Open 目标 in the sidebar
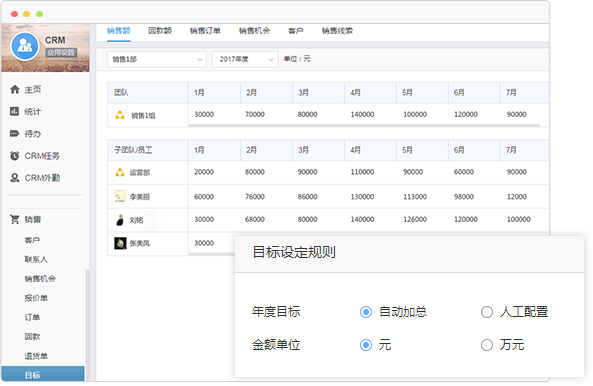The image size is (593, 386). pyautogui.click(x=43, y=374)
